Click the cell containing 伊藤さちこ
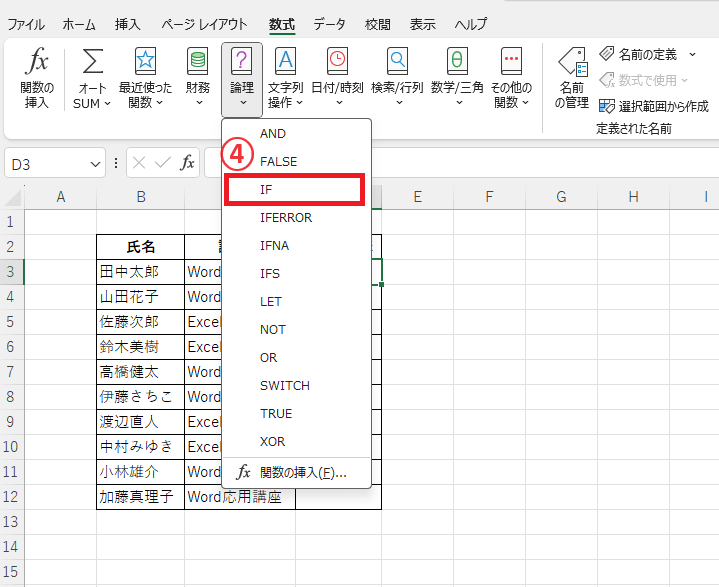This screenshot has width=719, height=587. [141, 397]
